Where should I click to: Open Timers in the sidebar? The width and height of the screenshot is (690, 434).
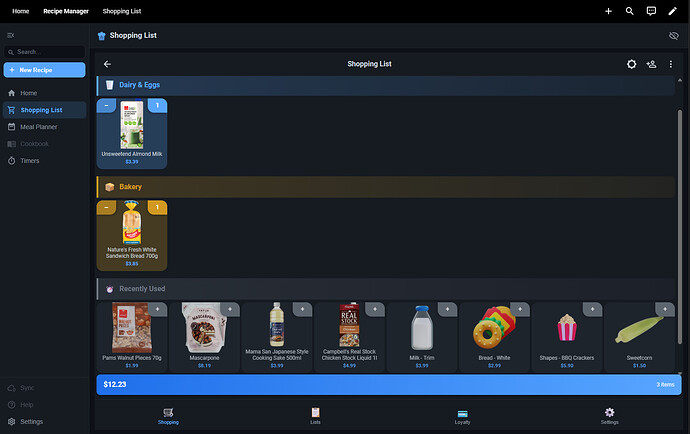pyautogui.click(x=44, y=161)
